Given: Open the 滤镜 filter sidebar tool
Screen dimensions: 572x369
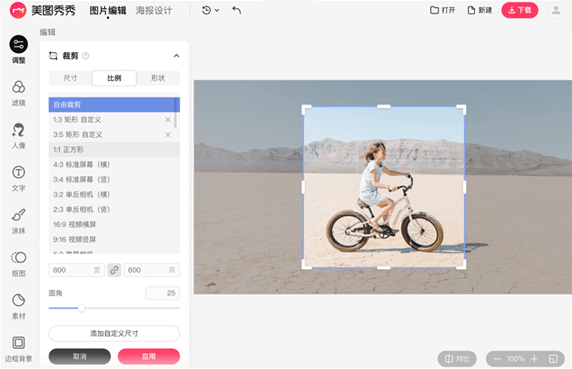Looking at the screenshot, I should coord(19,93).
